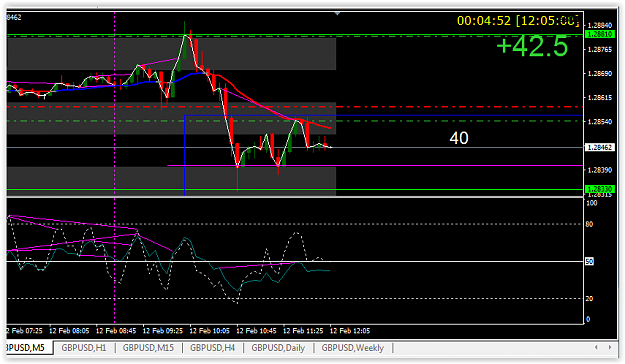Click the indicator 100 scale label
The width and height of the screenshot is (625, 364).
pos(592,203)
